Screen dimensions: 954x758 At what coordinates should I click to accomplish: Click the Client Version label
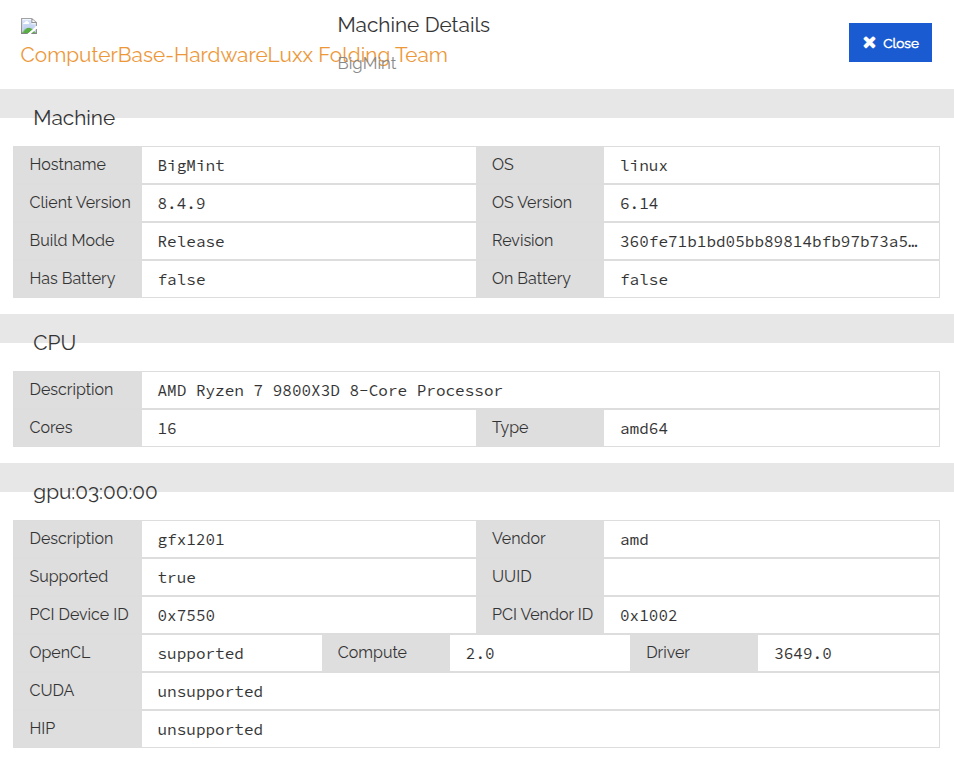80,202
